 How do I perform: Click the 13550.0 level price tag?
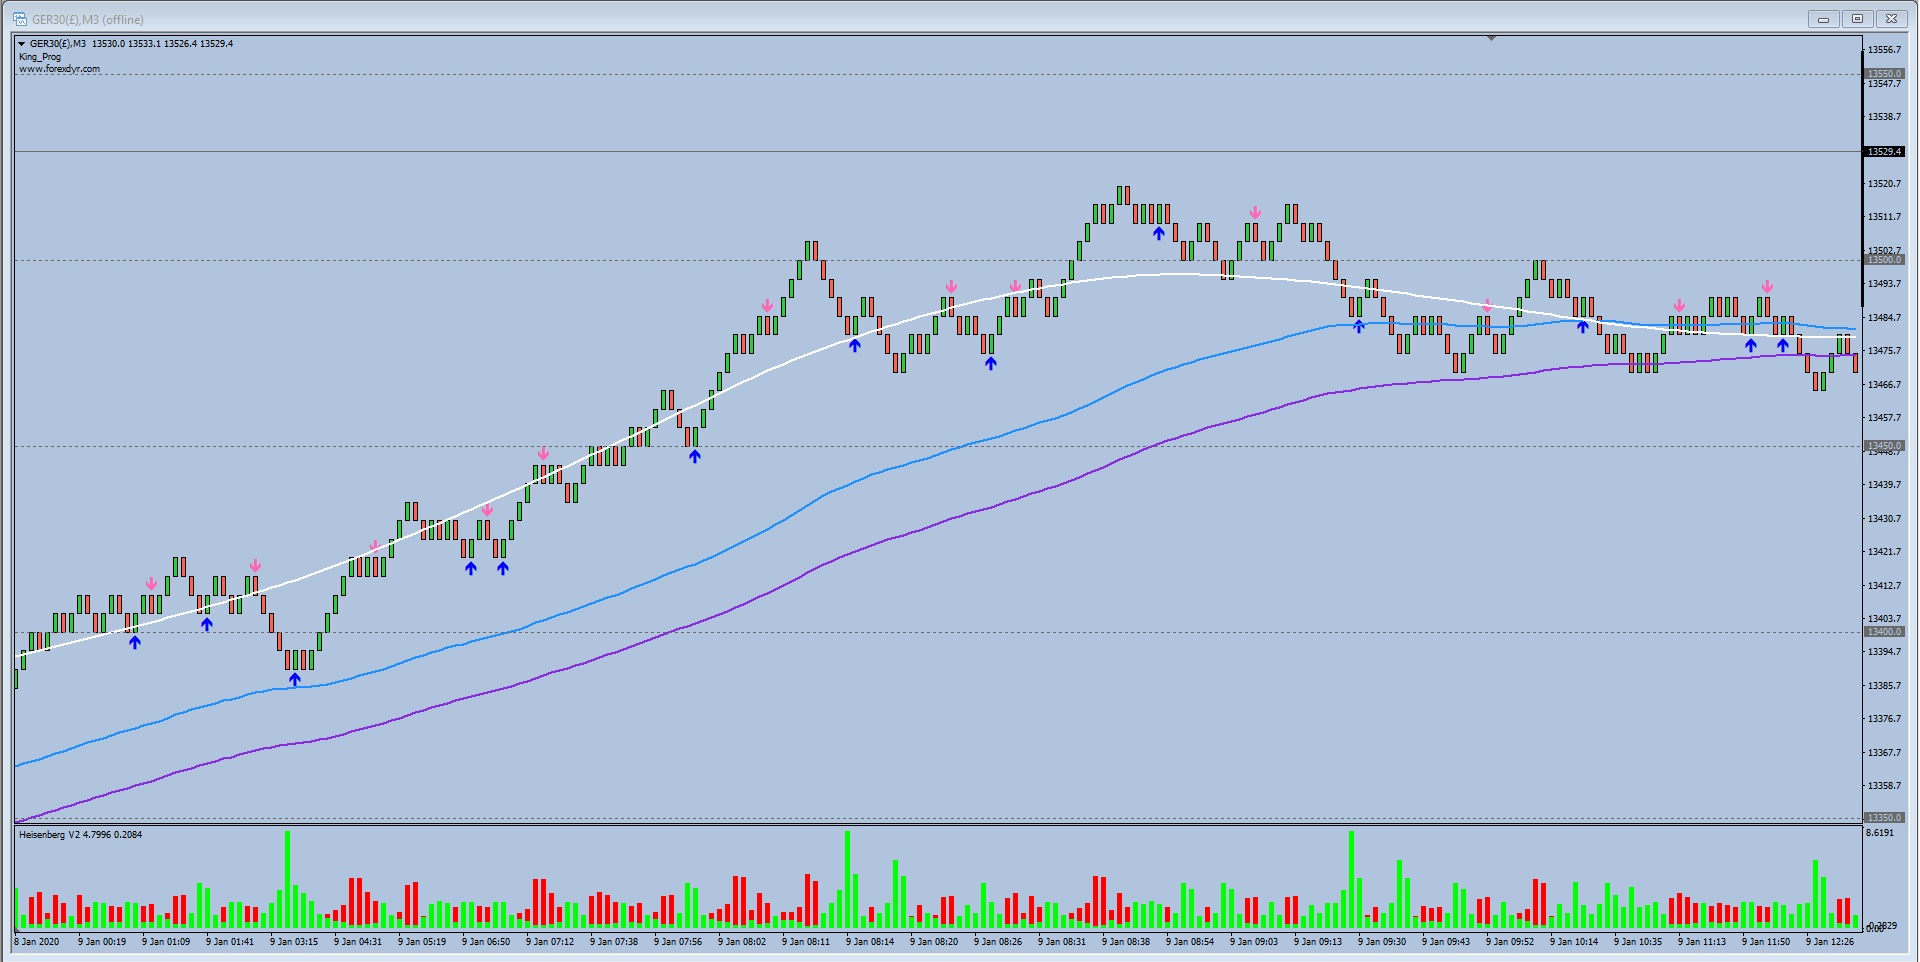(1885, 74)
